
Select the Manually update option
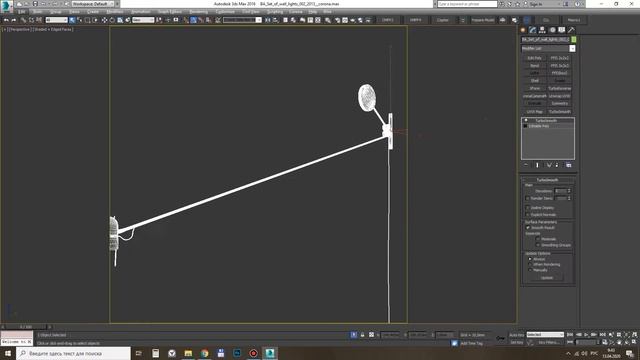pos(530,270)
